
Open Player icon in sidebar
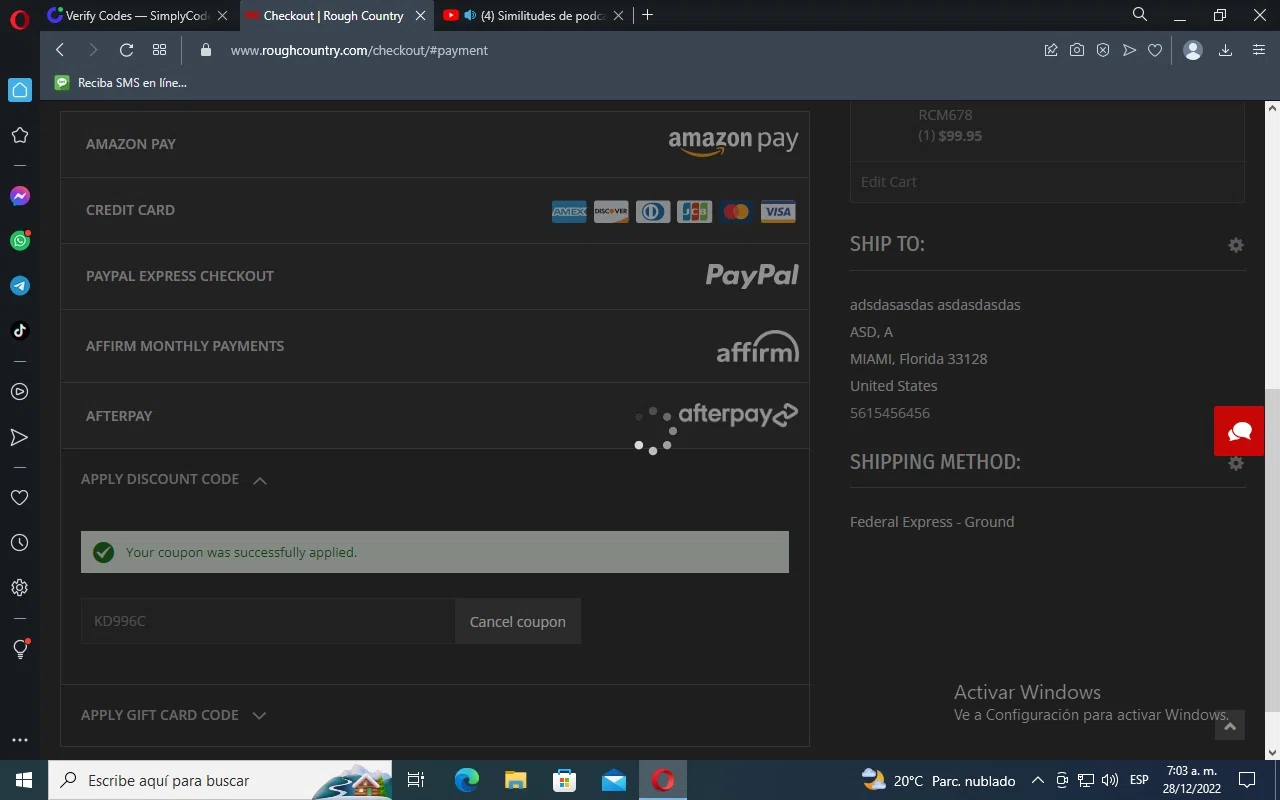[20, 392]
